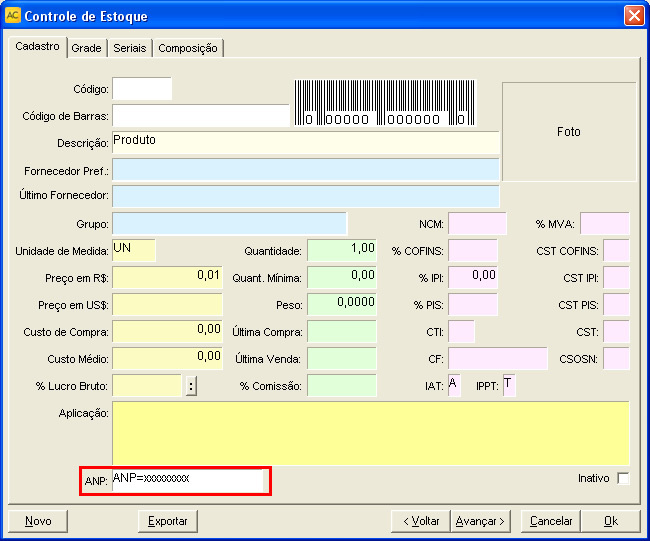Open the % Lucro Bruto options button
Image resolution: width=650 pixels, height=541 pixels.
pos(191,386)
